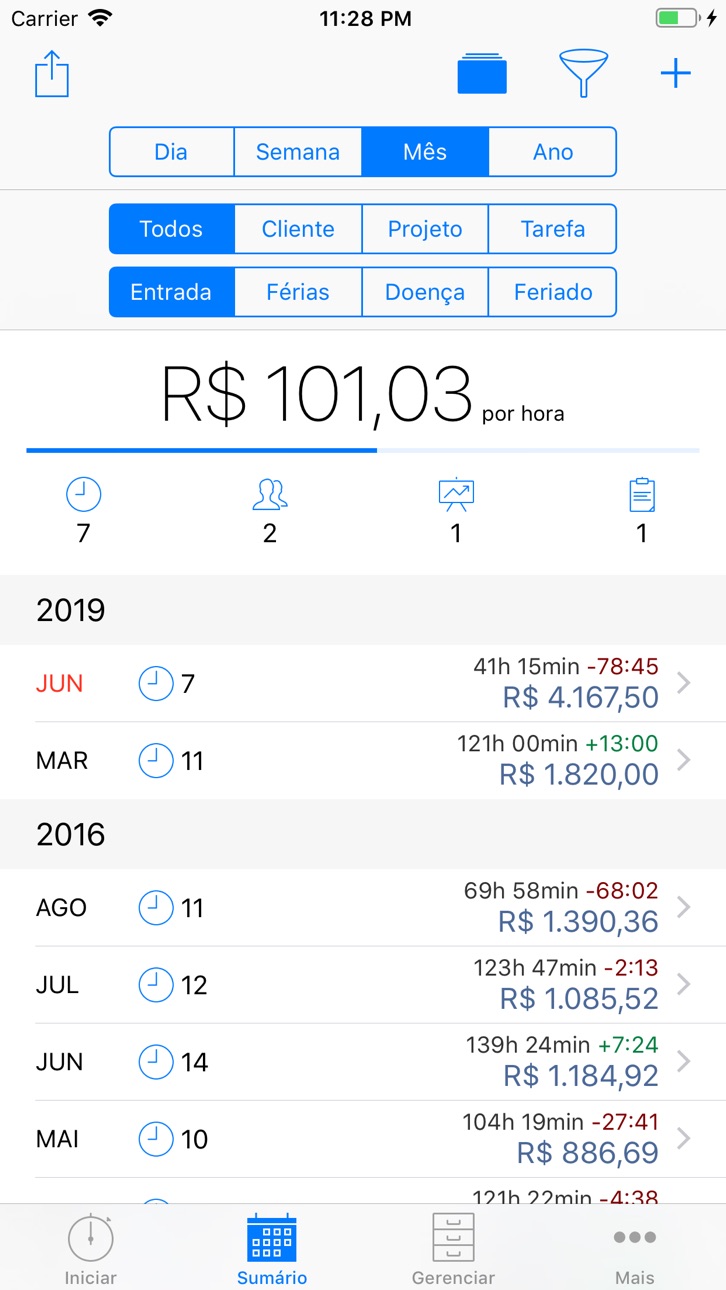
Task: Show Férias entries
Action: click(x=298, y=292)
